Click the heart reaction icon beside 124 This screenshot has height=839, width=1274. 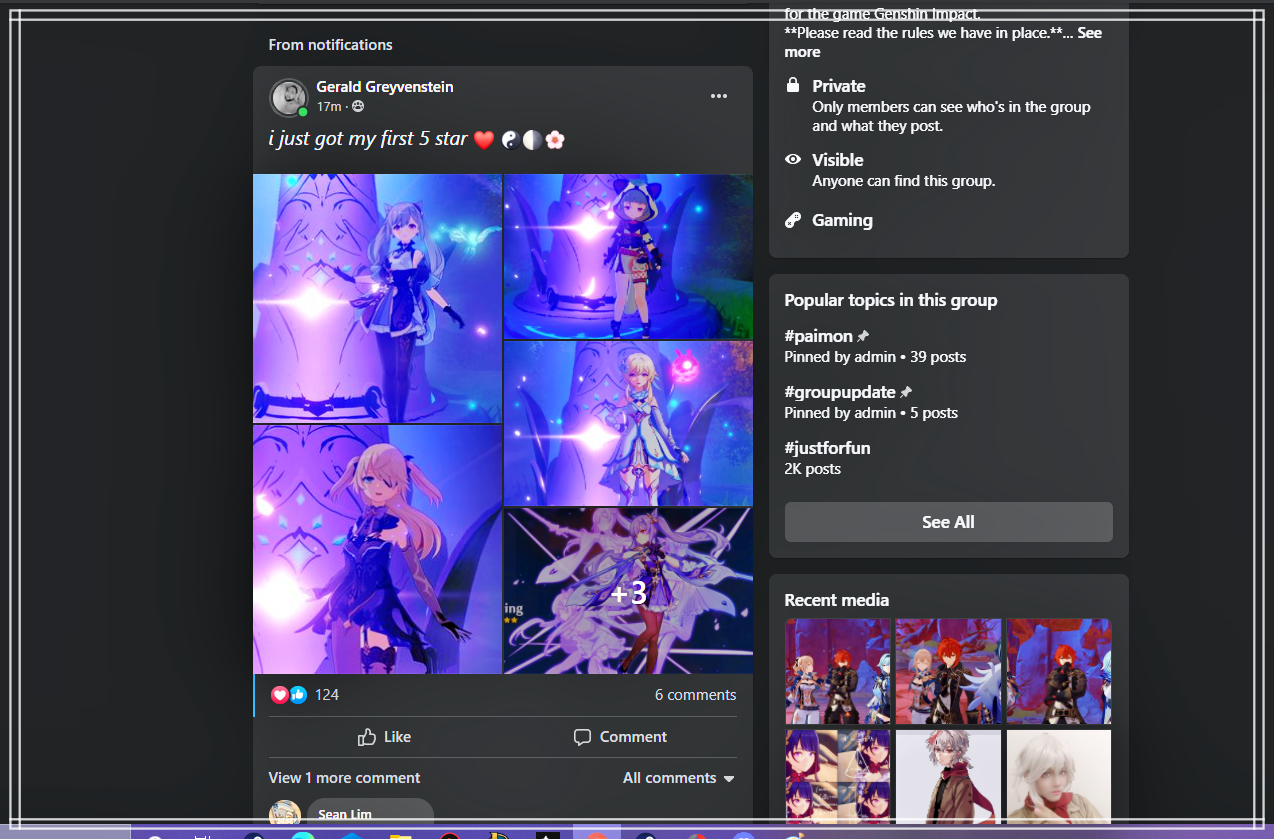[x=279, y=695]
